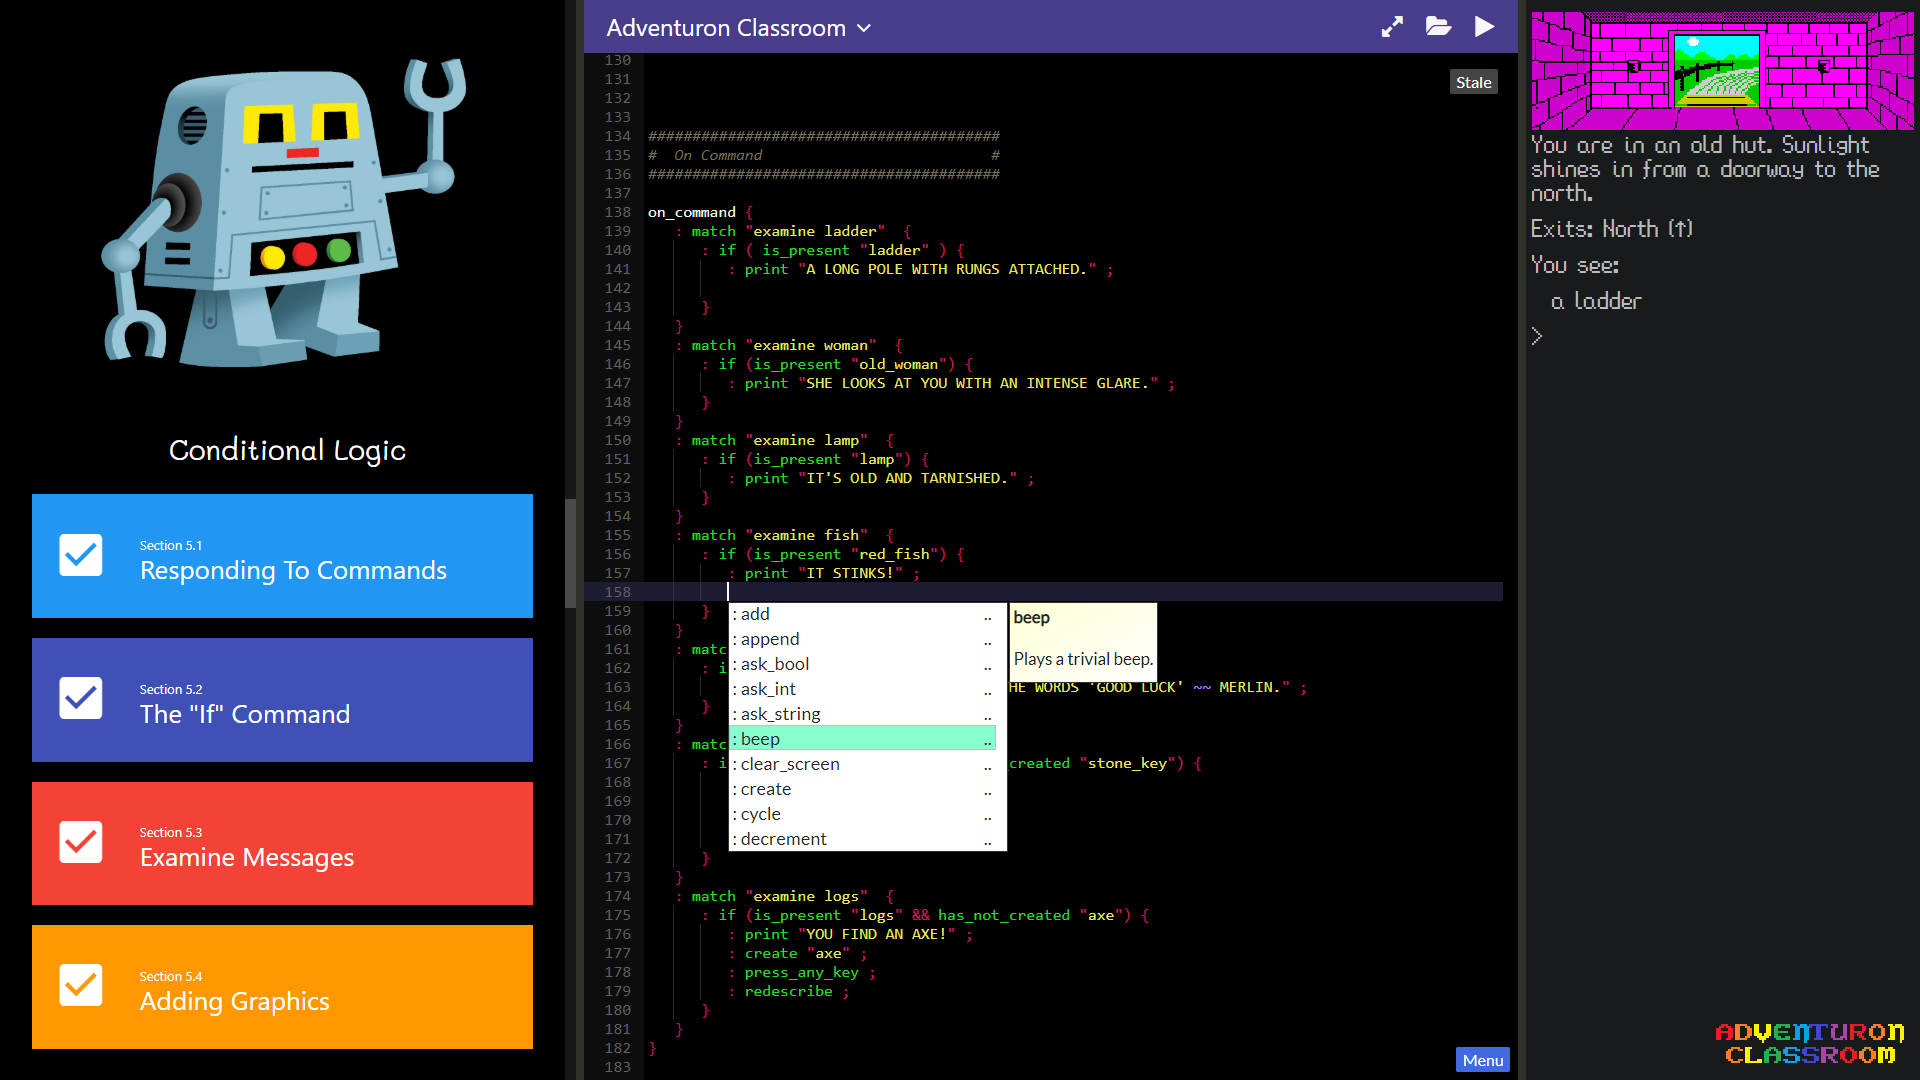
Task: Click the fullscreen expand arrows icon
Action: [x=1392, y=27]
